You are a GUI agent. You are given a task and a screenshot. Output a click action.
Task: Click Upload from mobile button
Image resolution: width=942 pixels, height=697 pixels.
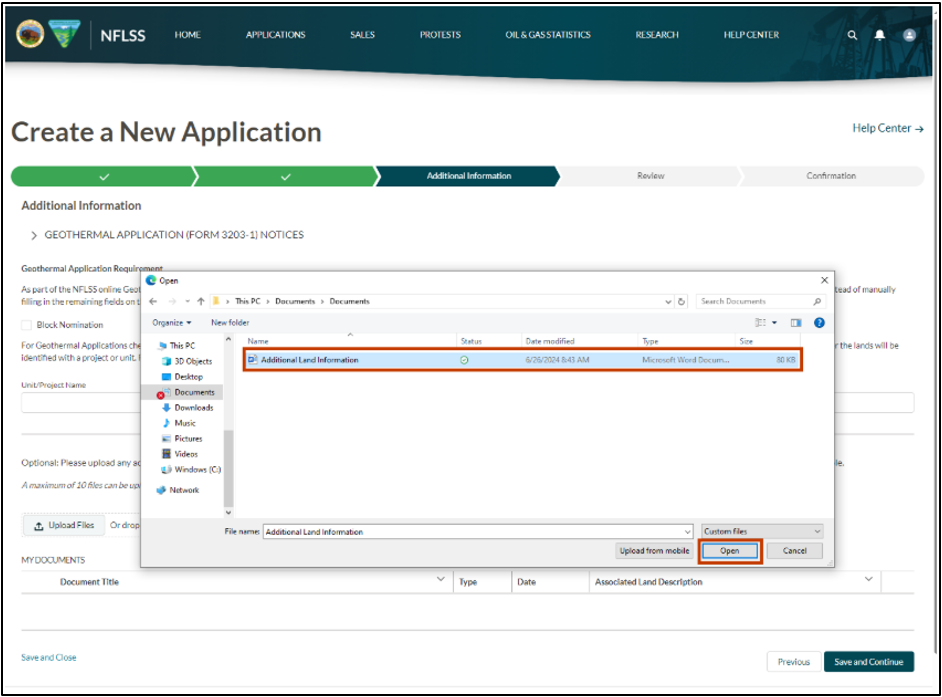(x=654, y=551)
